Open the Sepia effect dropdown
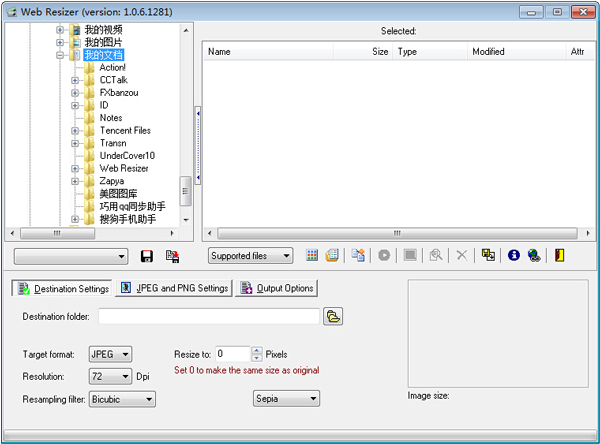Screen dimensions: 600x444 pyautogui.click(x=285, y=399)
